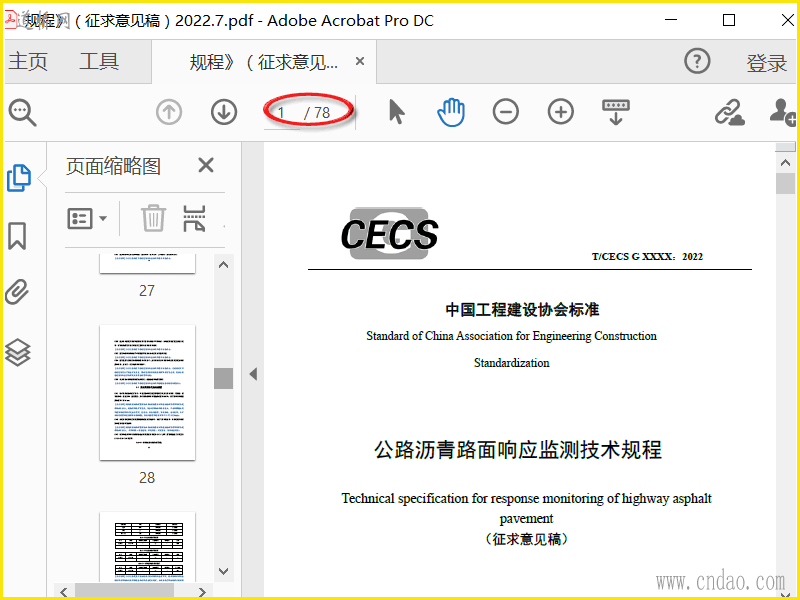The height and width of the screenshot is (600, 800).
Task: Select the 规程》(征求意见... document tab
Action: pyautogui.click(x=263, y=62)
